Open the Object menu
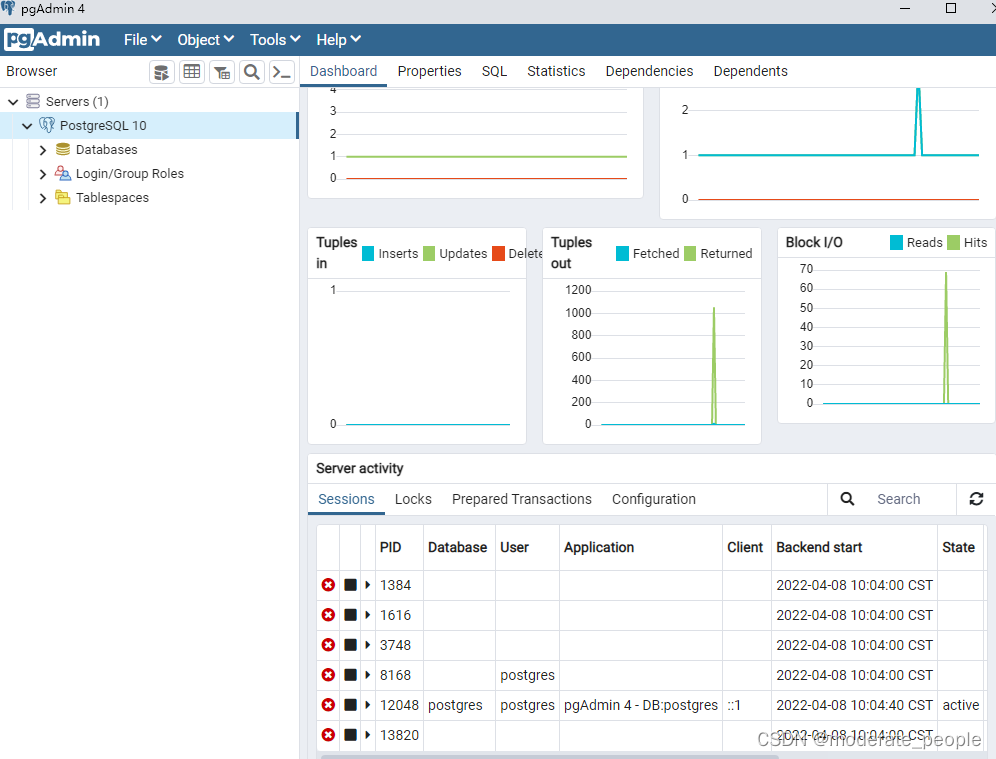Image resolution: width=996 pixels, height=759 pixels. tap(205, 39)
